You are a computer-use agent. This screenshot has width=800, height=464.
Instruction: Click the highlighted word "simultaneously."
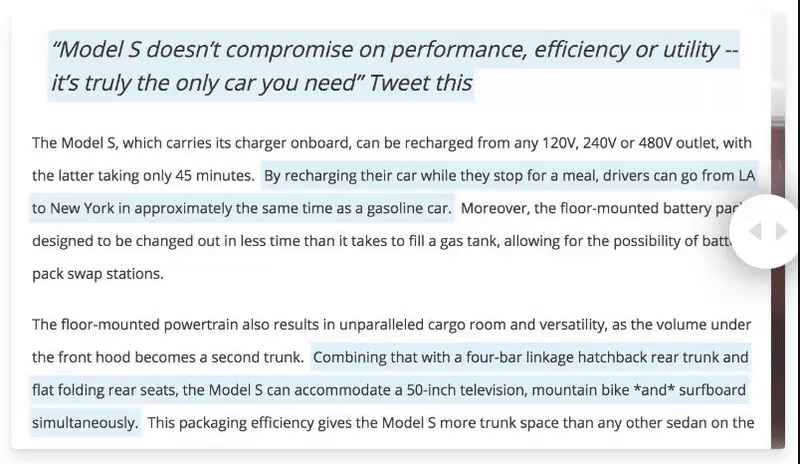85,423
